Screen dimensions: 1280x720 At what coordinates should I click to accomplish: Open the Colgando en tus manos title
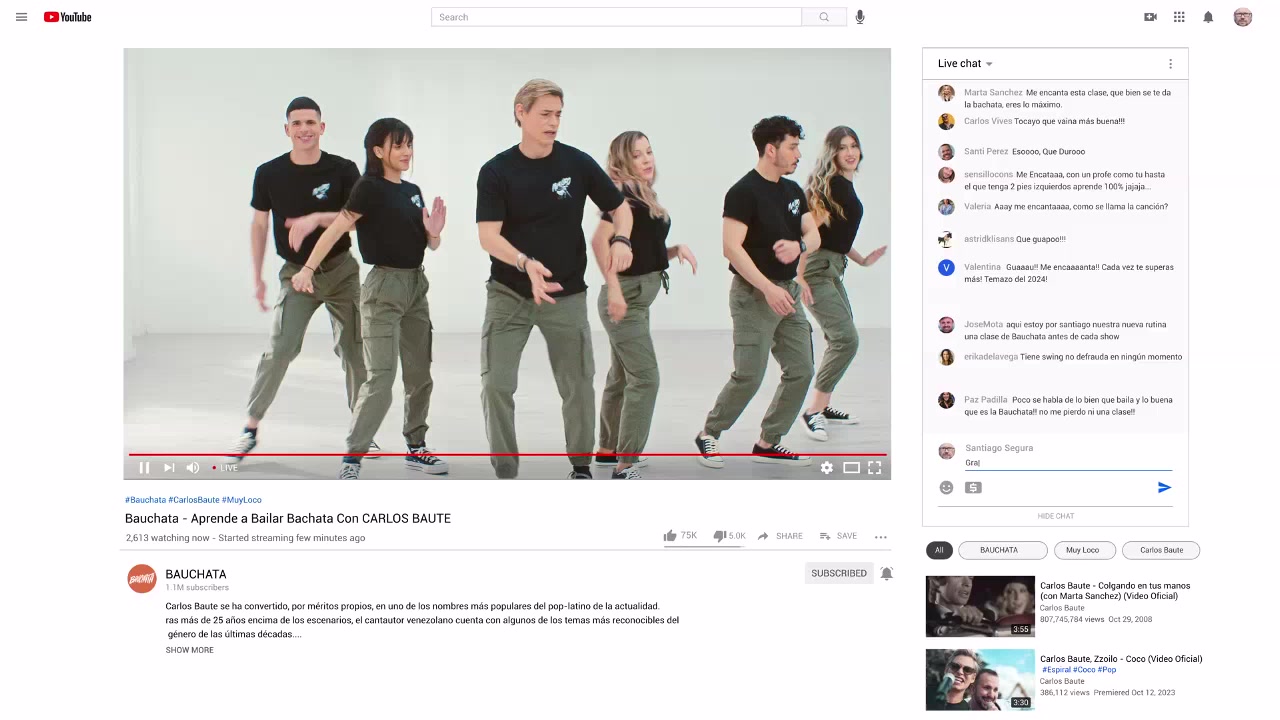(x=1115, y=591)
